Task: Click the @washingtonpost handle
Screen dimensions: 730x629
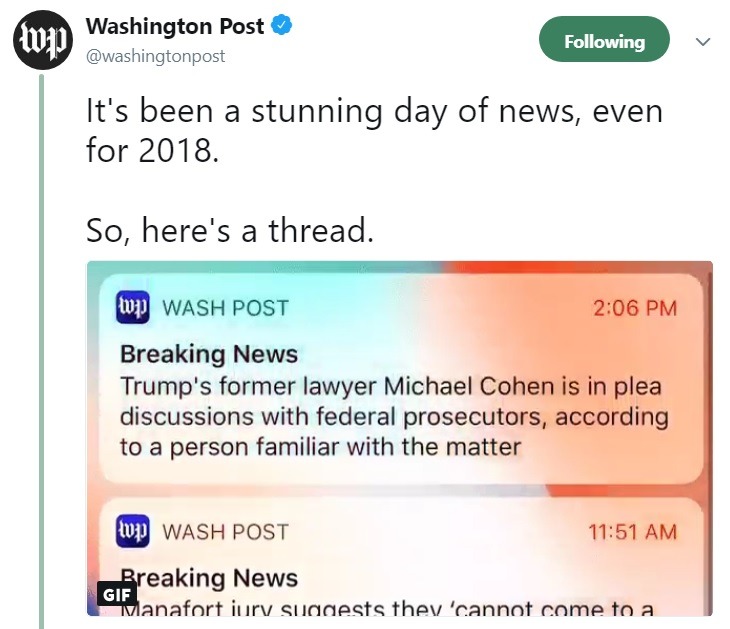Action: point(156,56)
